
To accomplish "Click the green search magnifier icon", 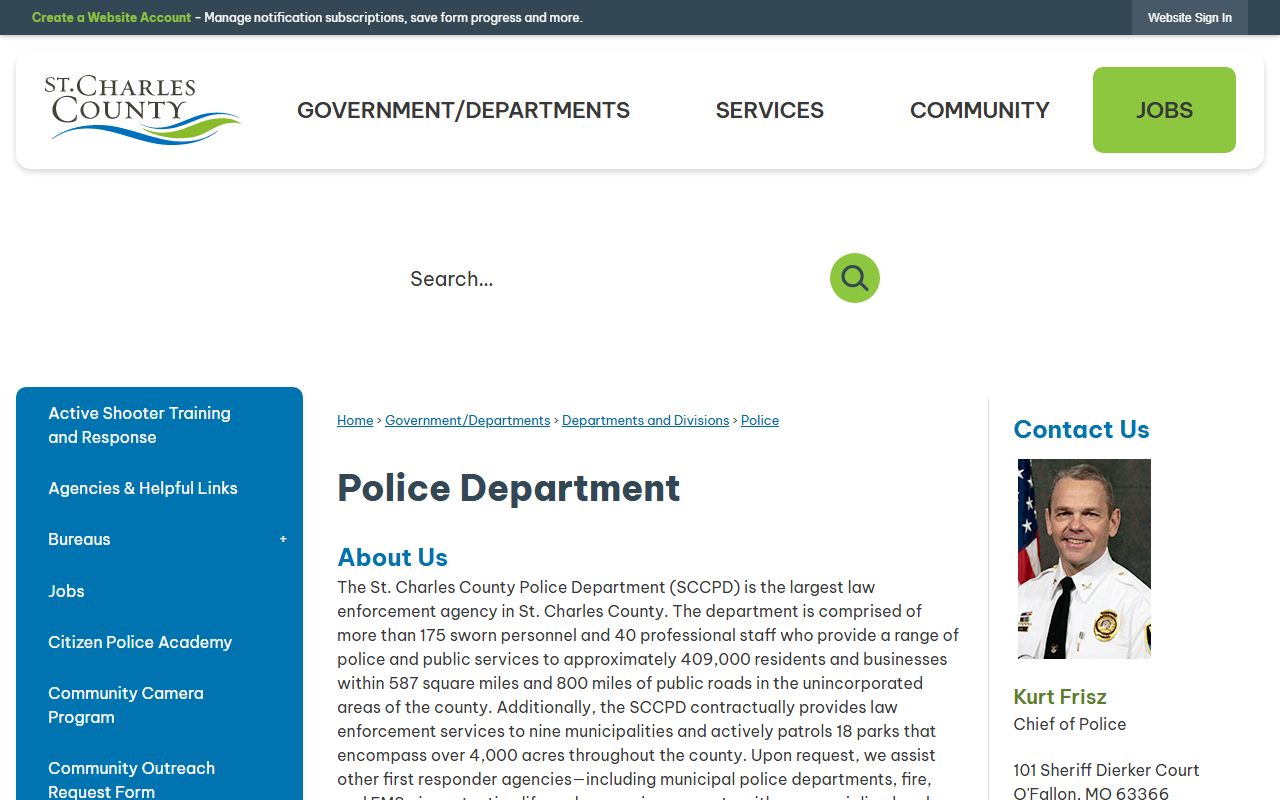I will click(x=855, y=278).
